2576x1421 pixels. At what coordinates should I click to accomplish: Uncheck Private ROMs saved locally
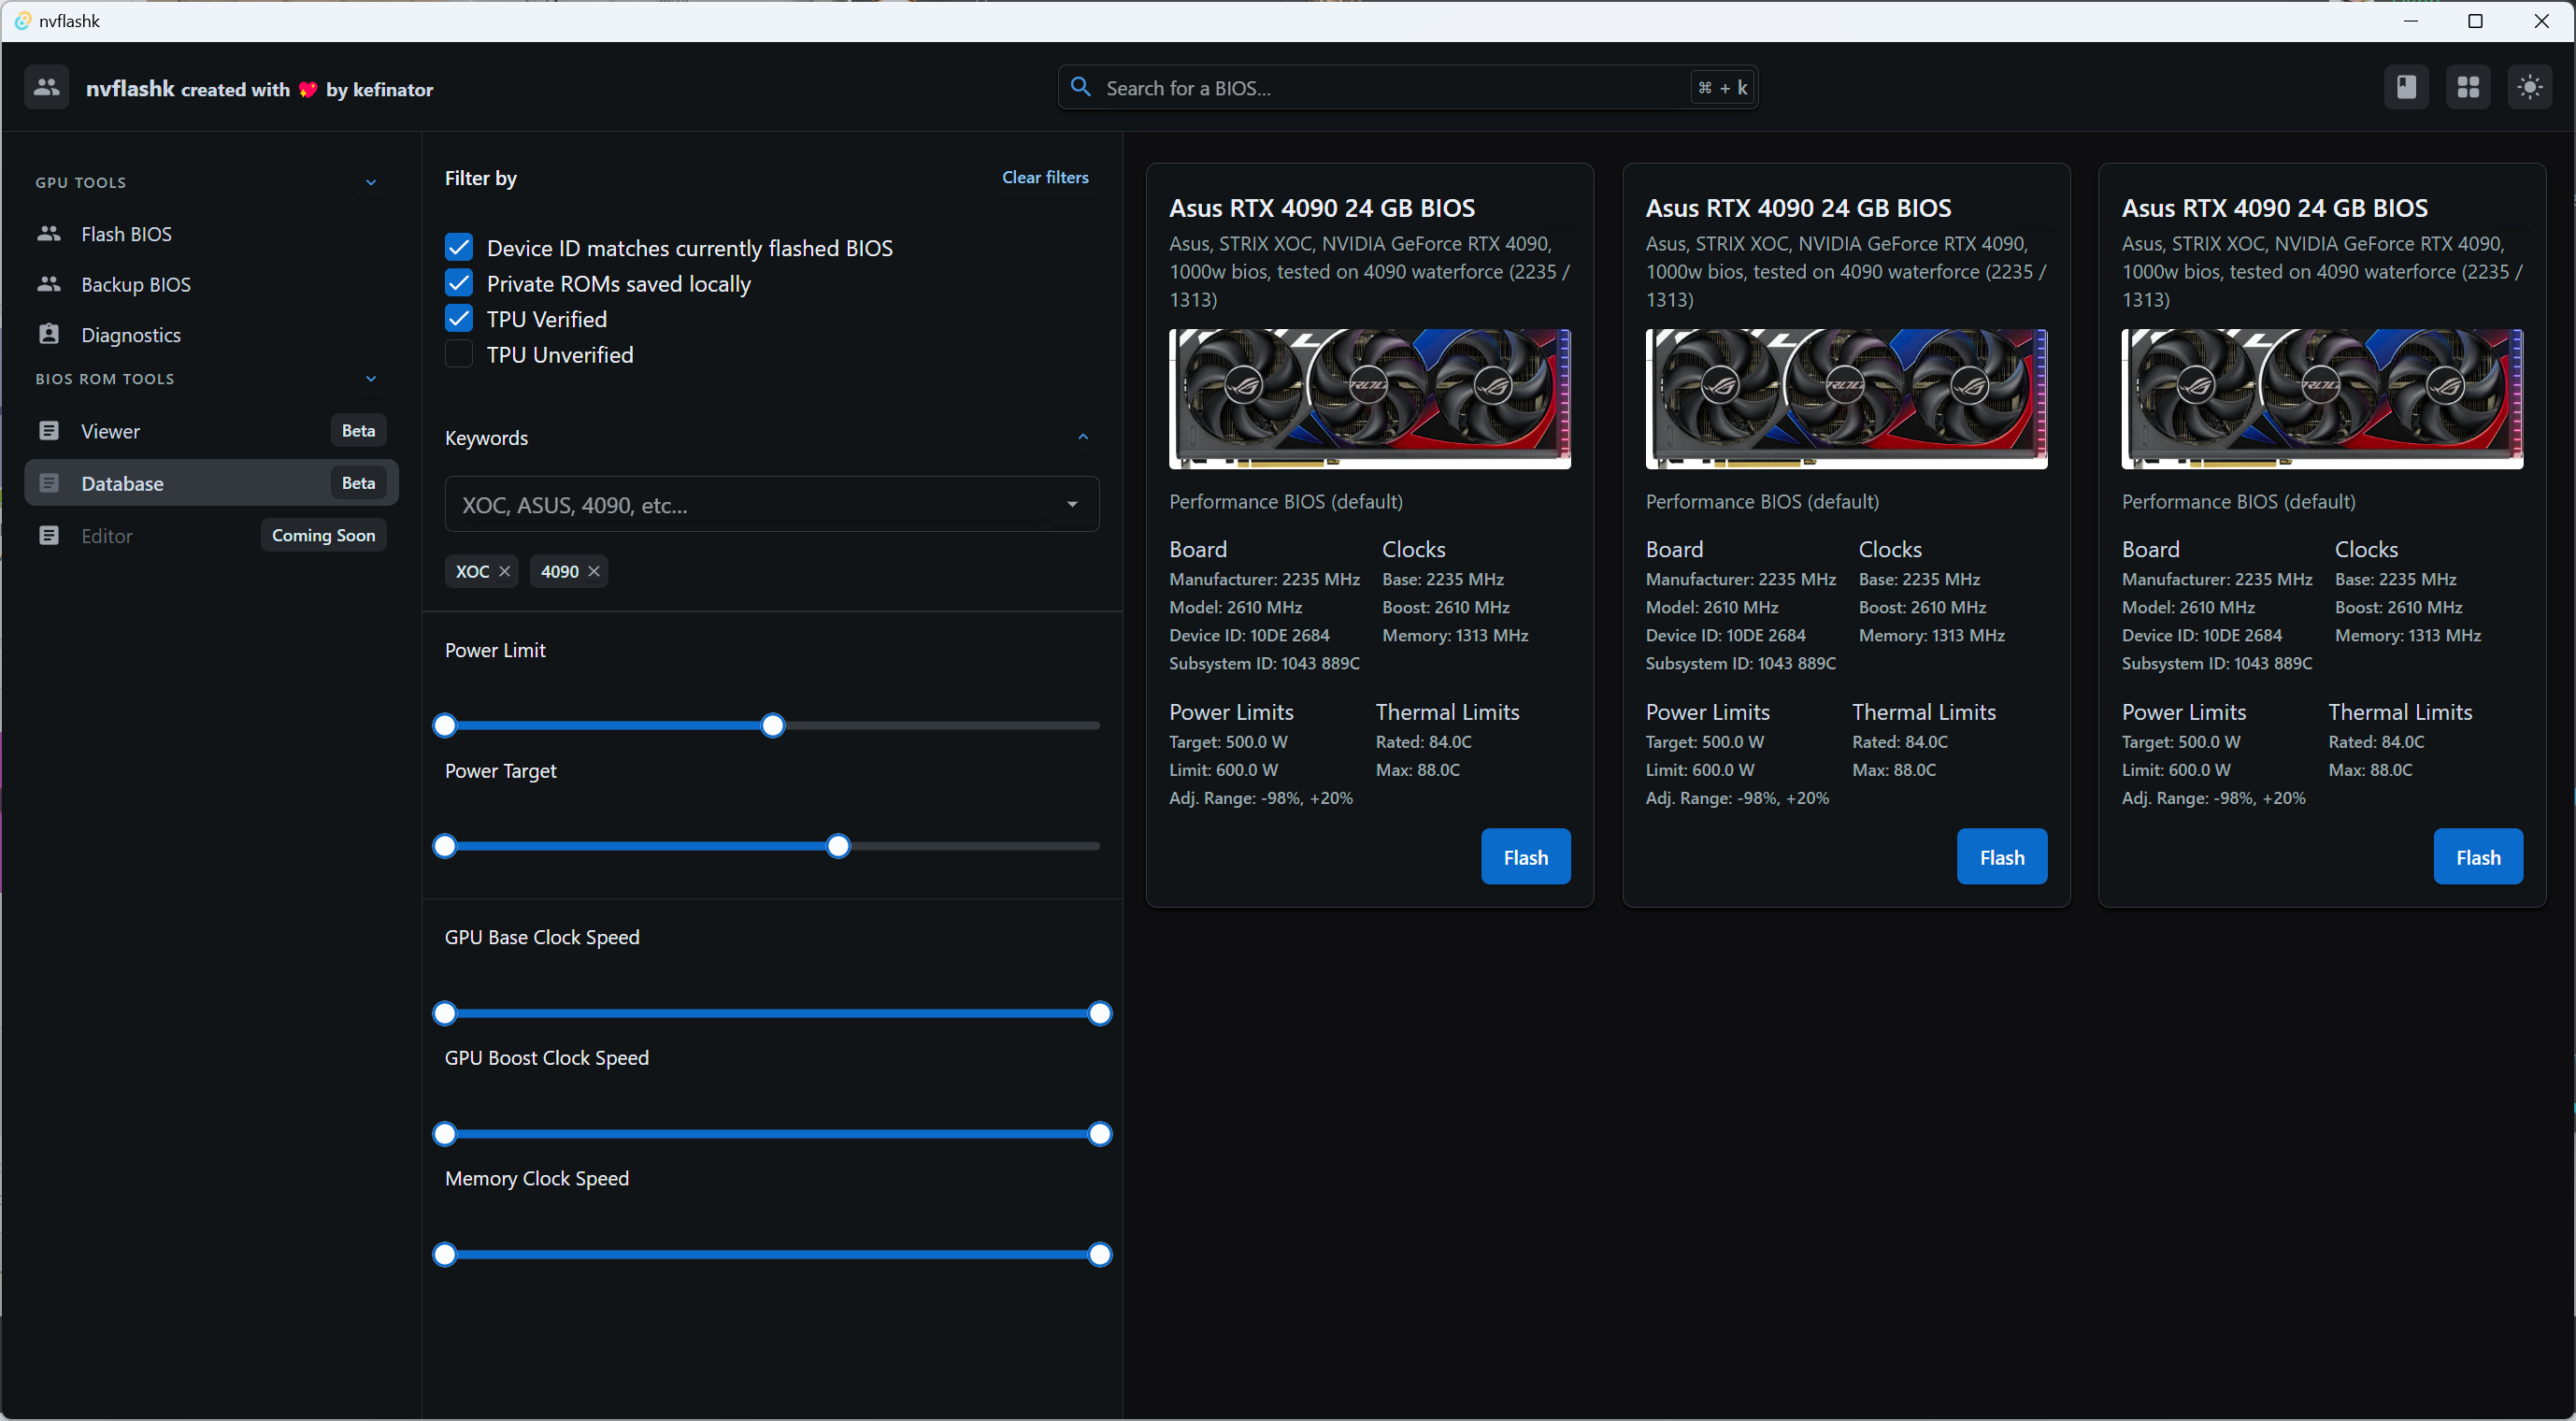pos(459,283)
